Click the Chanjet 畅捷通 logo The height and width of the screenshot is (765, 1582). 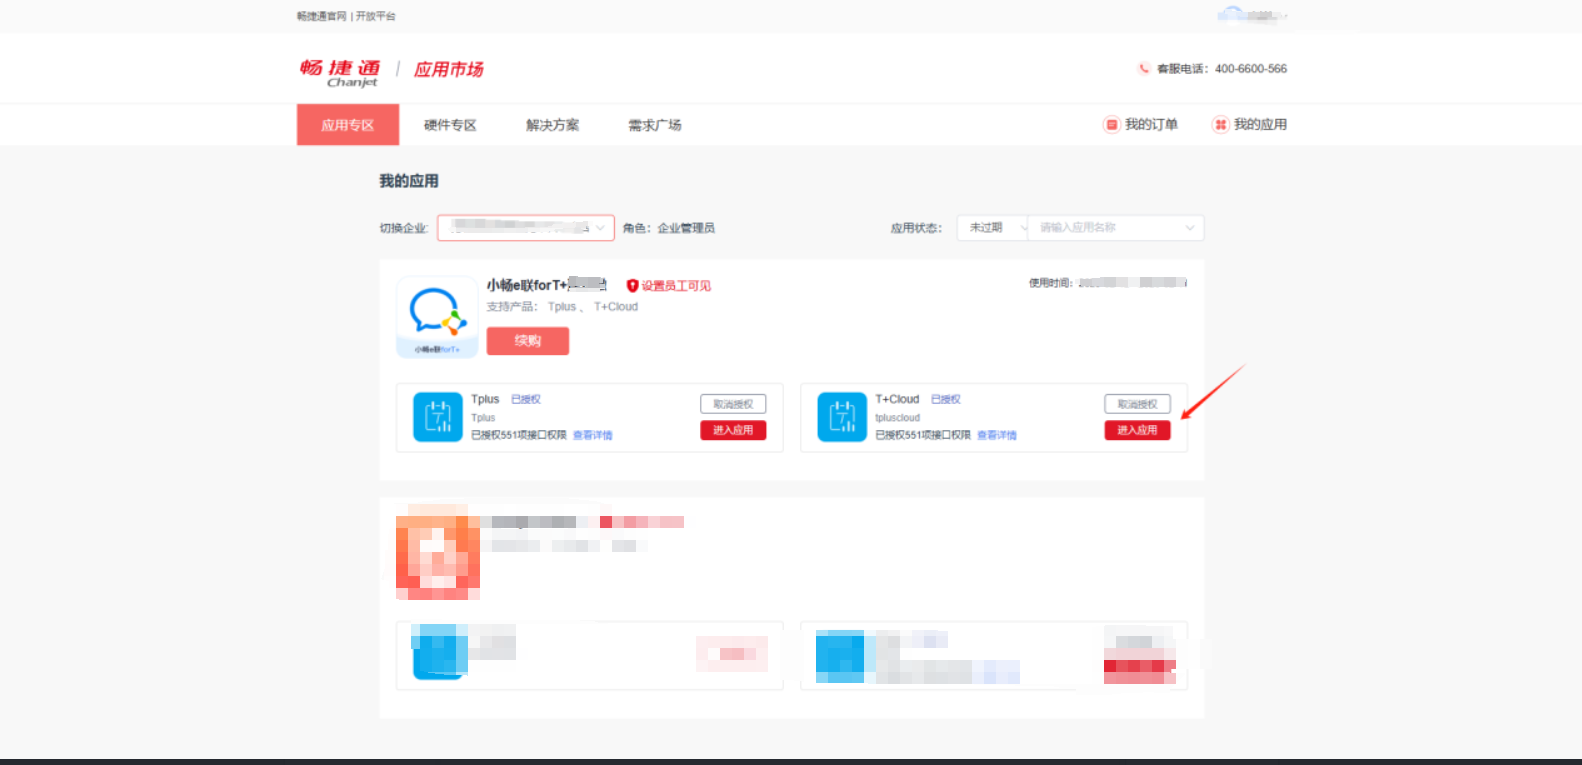coord(340,72)
